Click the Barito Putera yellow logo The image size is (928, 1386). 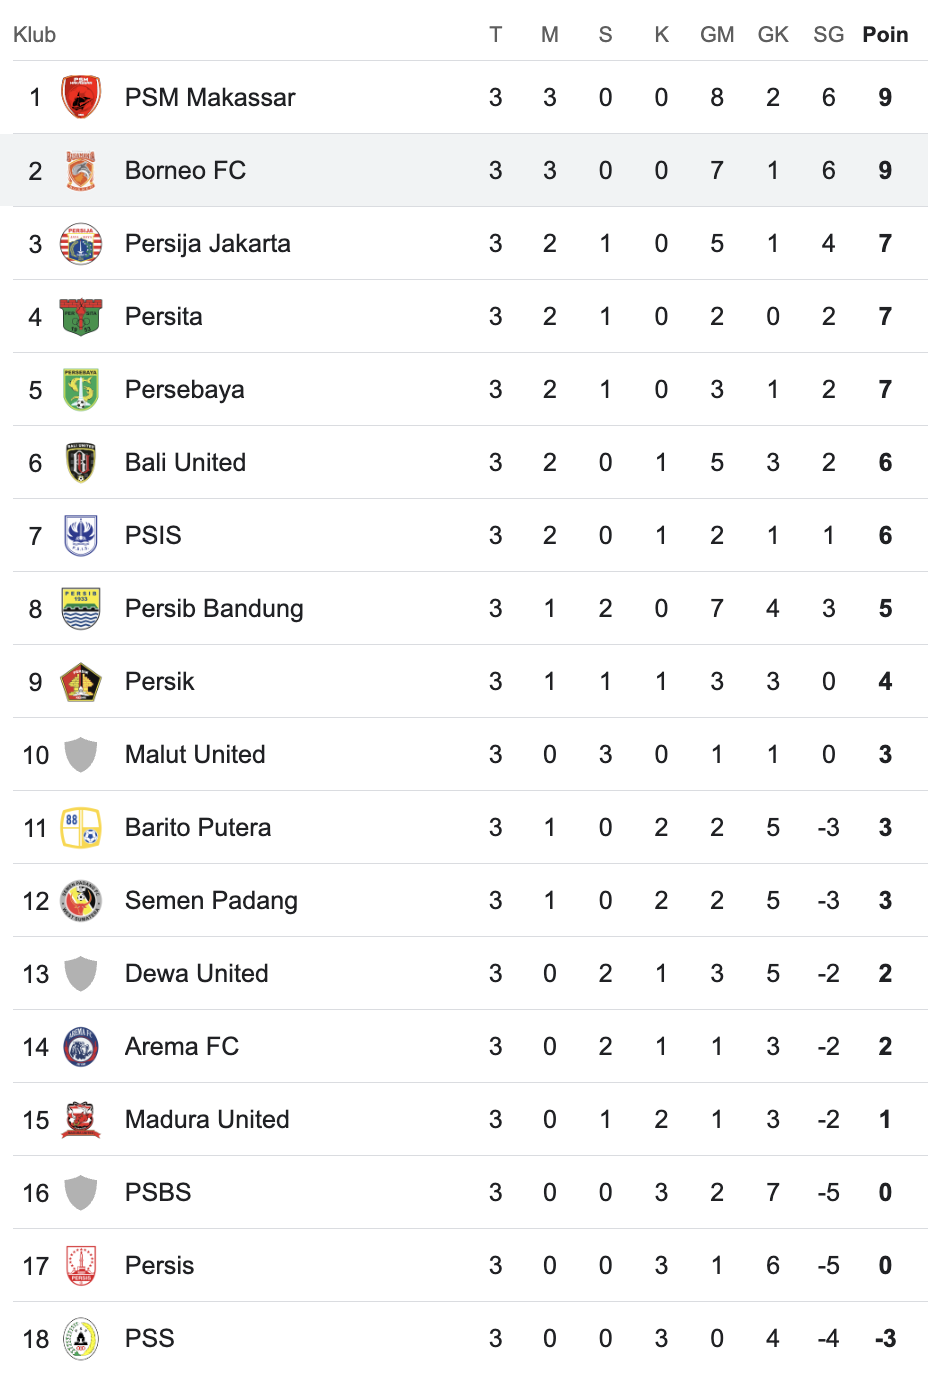tap(81, 827)
